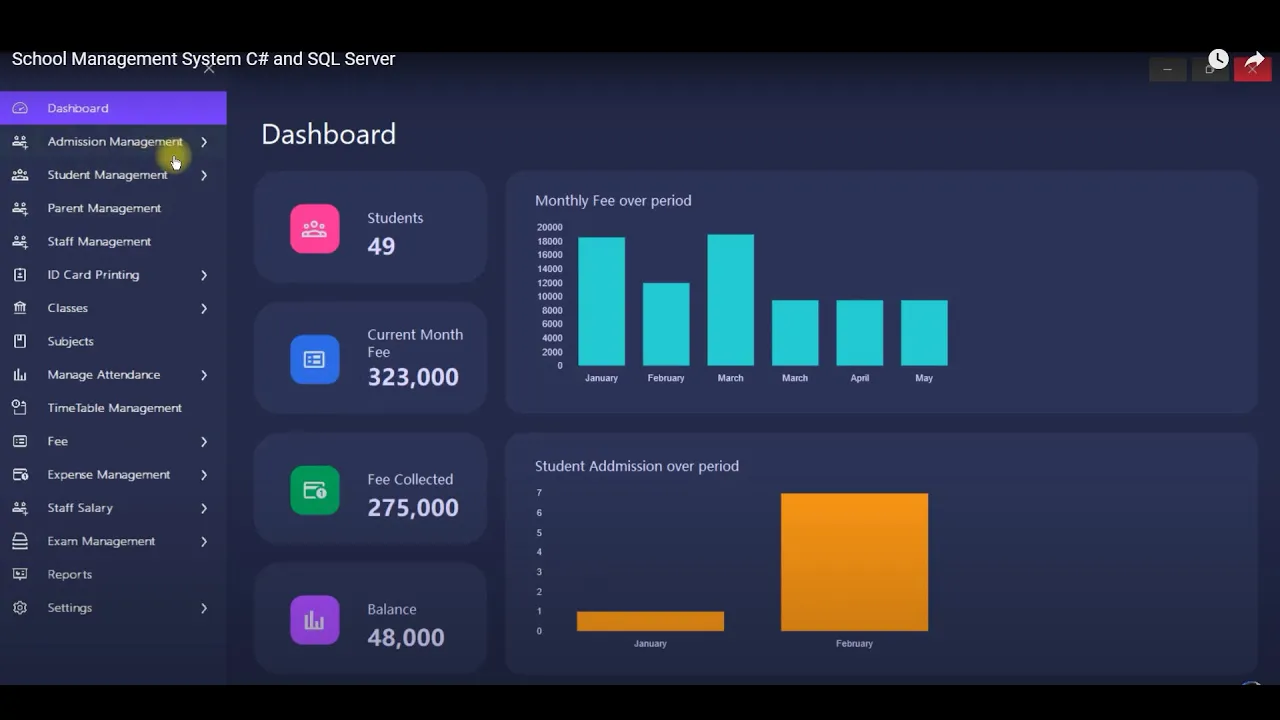Click the Student Addmission over period title
The width and height of the screenshot is (1280, 720).
coord(637,466)
